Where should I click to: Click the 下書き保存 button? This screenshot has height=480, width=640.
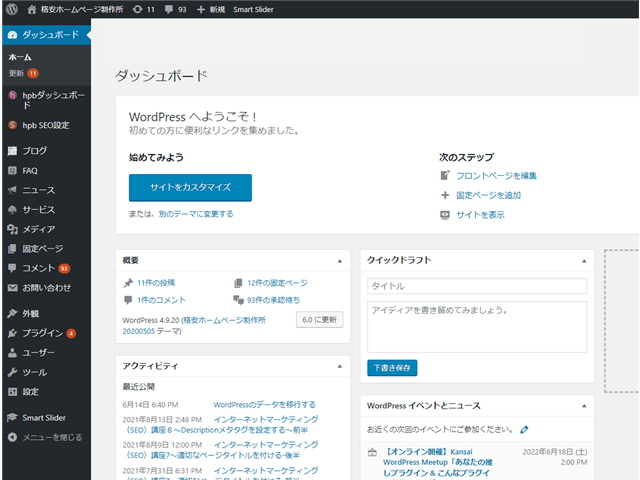pos(392,368)
